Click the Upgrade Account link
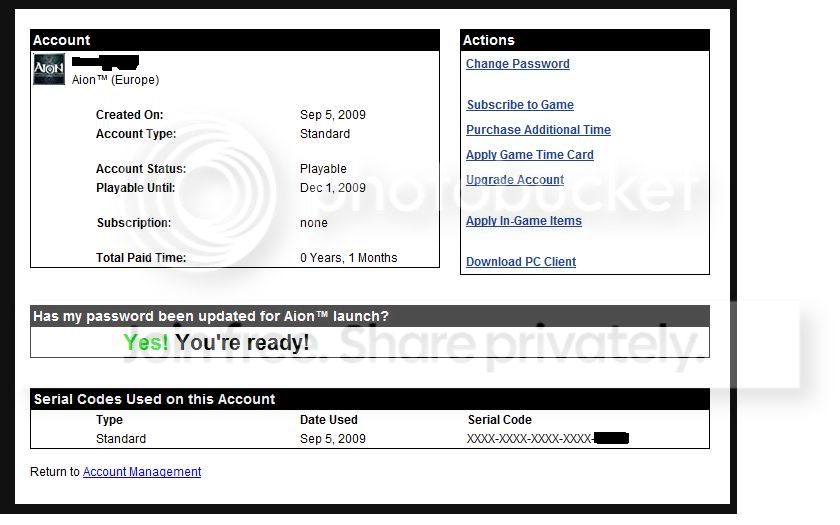840x525 pixels. click(514, 180)
